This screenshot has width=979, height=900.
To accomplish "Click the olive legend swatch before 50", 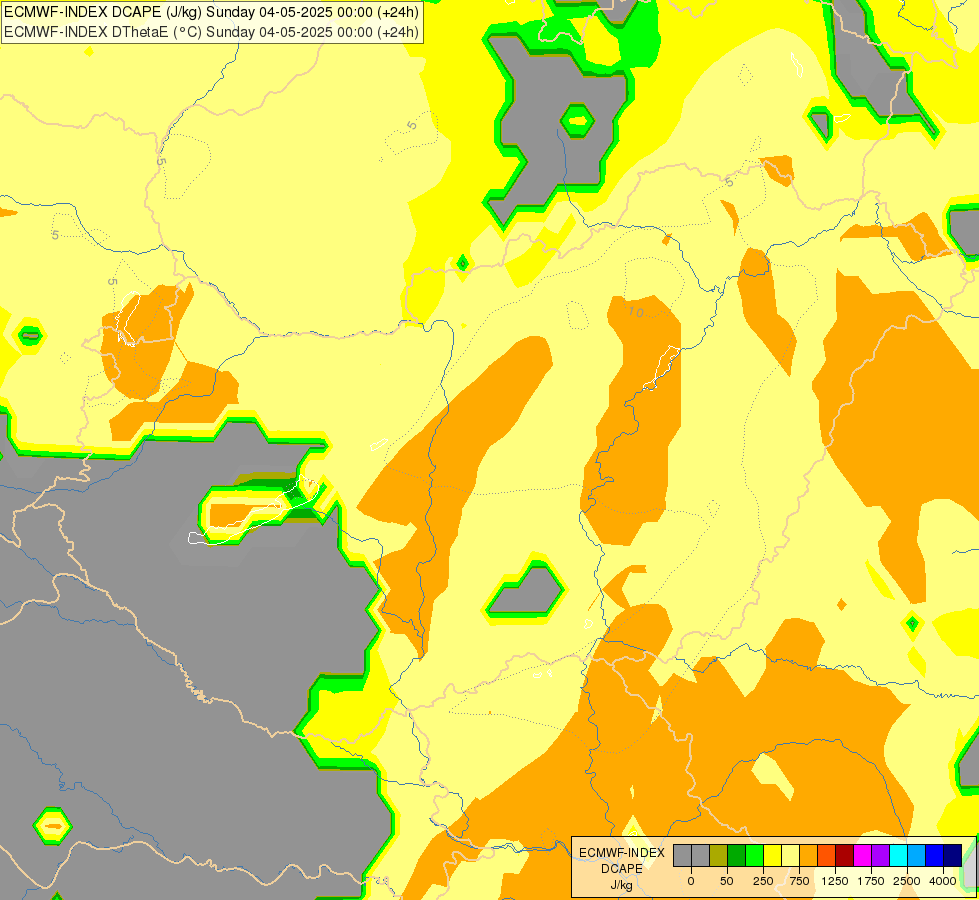I will click(719, 856).
